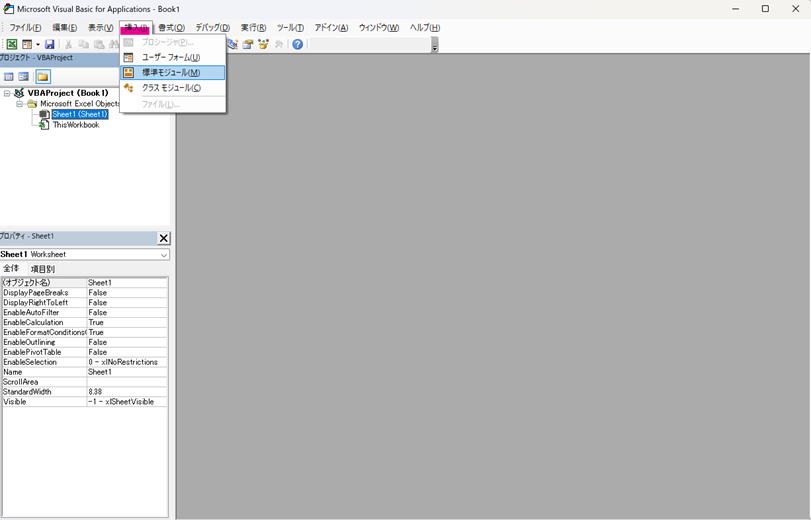Click the Paste clipboard toolbar icon
Image resolution: width=811 pixels, height=520 pixels.
pos(99,44)
